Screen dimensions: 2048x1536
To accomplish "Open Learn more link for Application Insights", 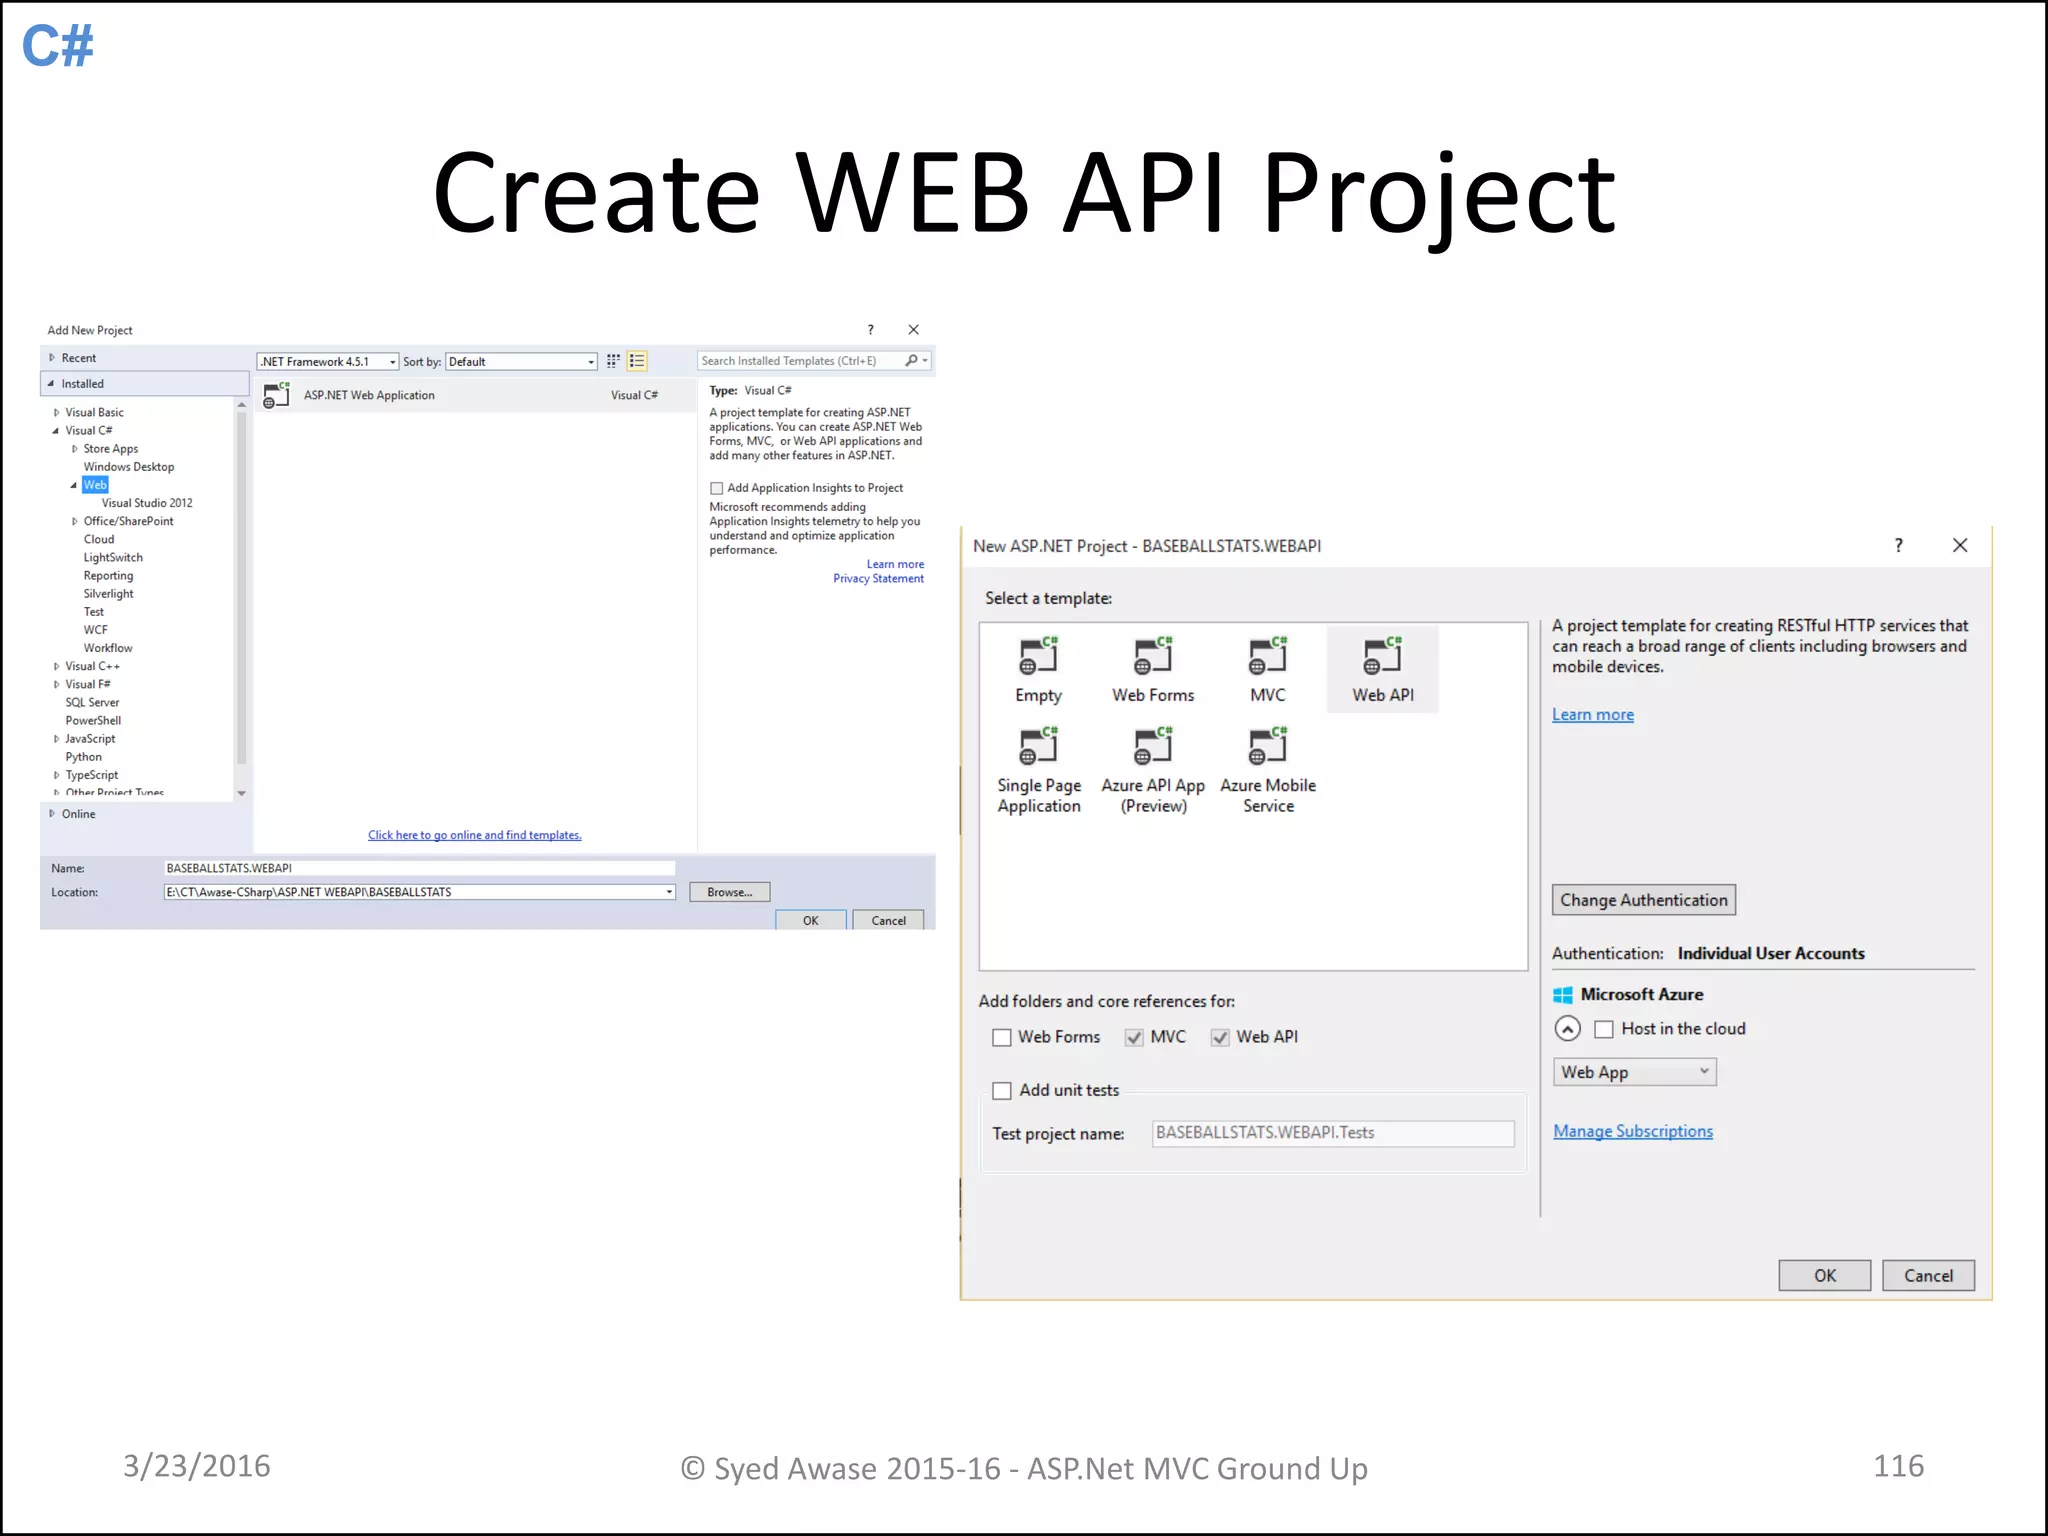I will tap(895, 564).
